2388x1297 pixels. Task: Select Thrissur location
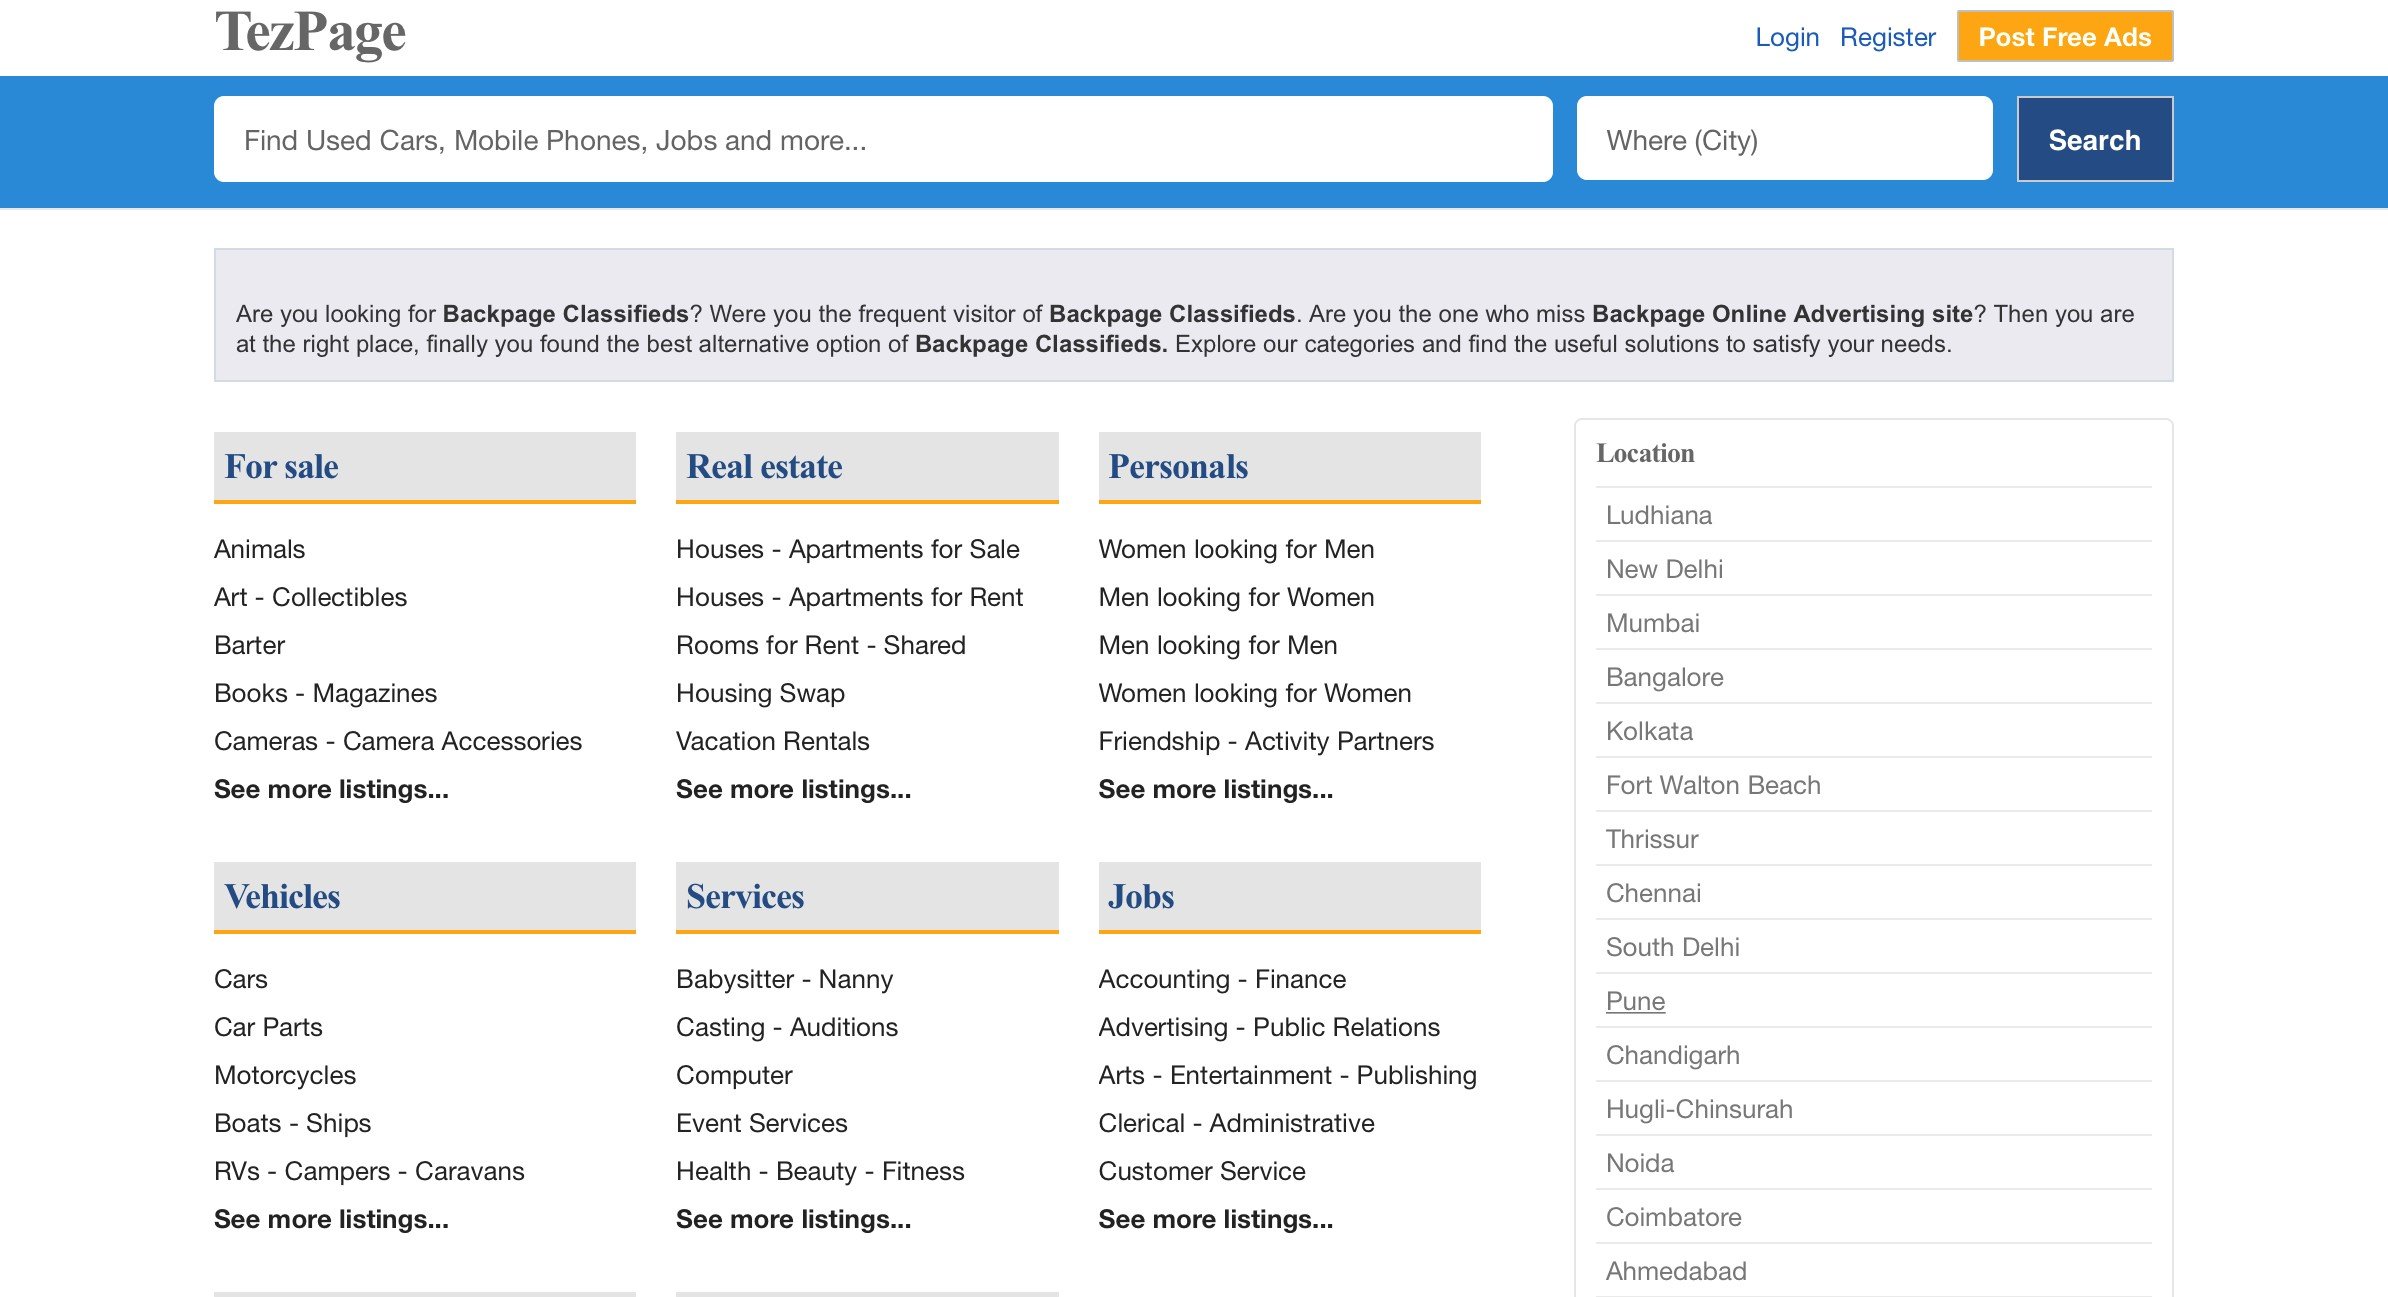coord(1652,838)
